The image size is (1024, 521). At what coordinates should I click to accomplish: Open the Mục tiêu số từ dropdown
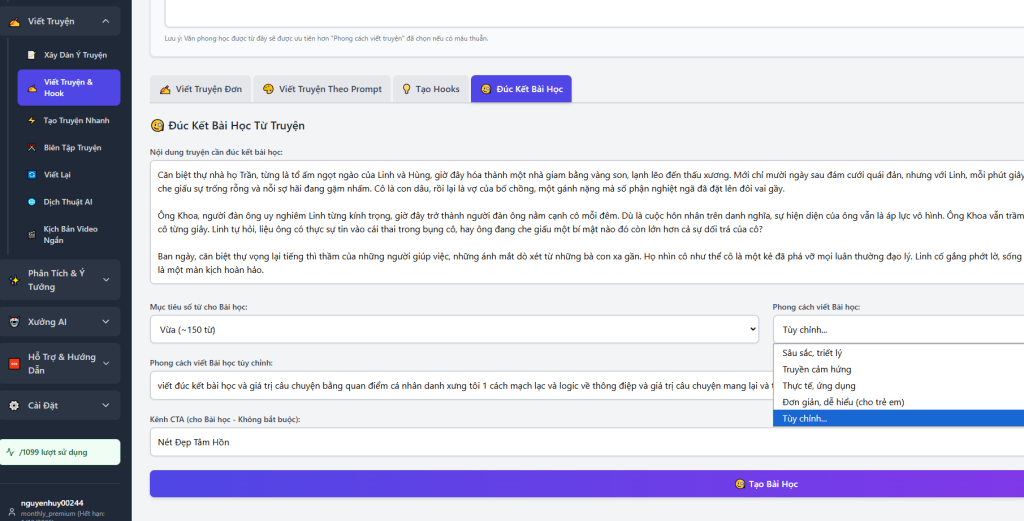click(454, 329)
